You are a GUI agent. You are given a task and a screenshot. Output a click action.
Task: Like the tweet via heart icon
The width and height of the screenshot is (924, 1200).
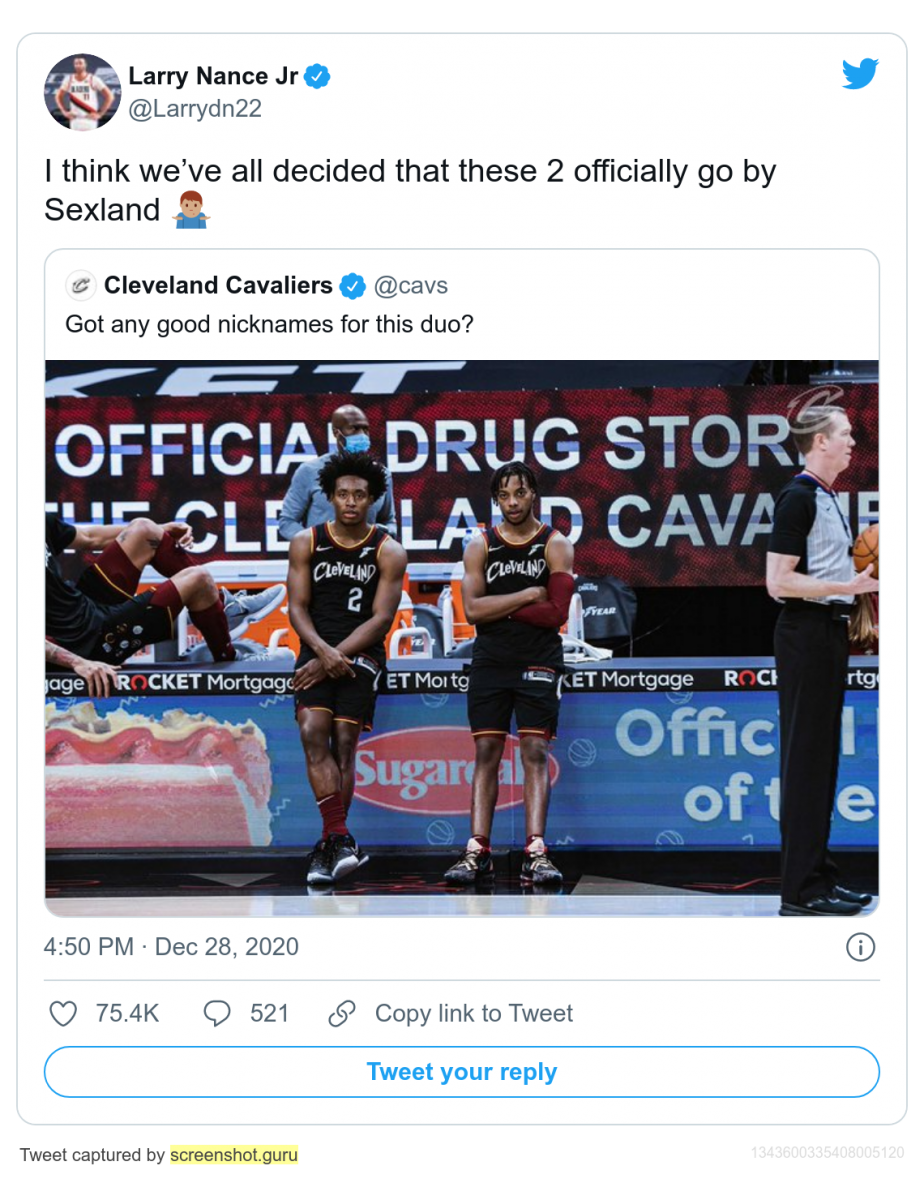[x=63, y=1014]
